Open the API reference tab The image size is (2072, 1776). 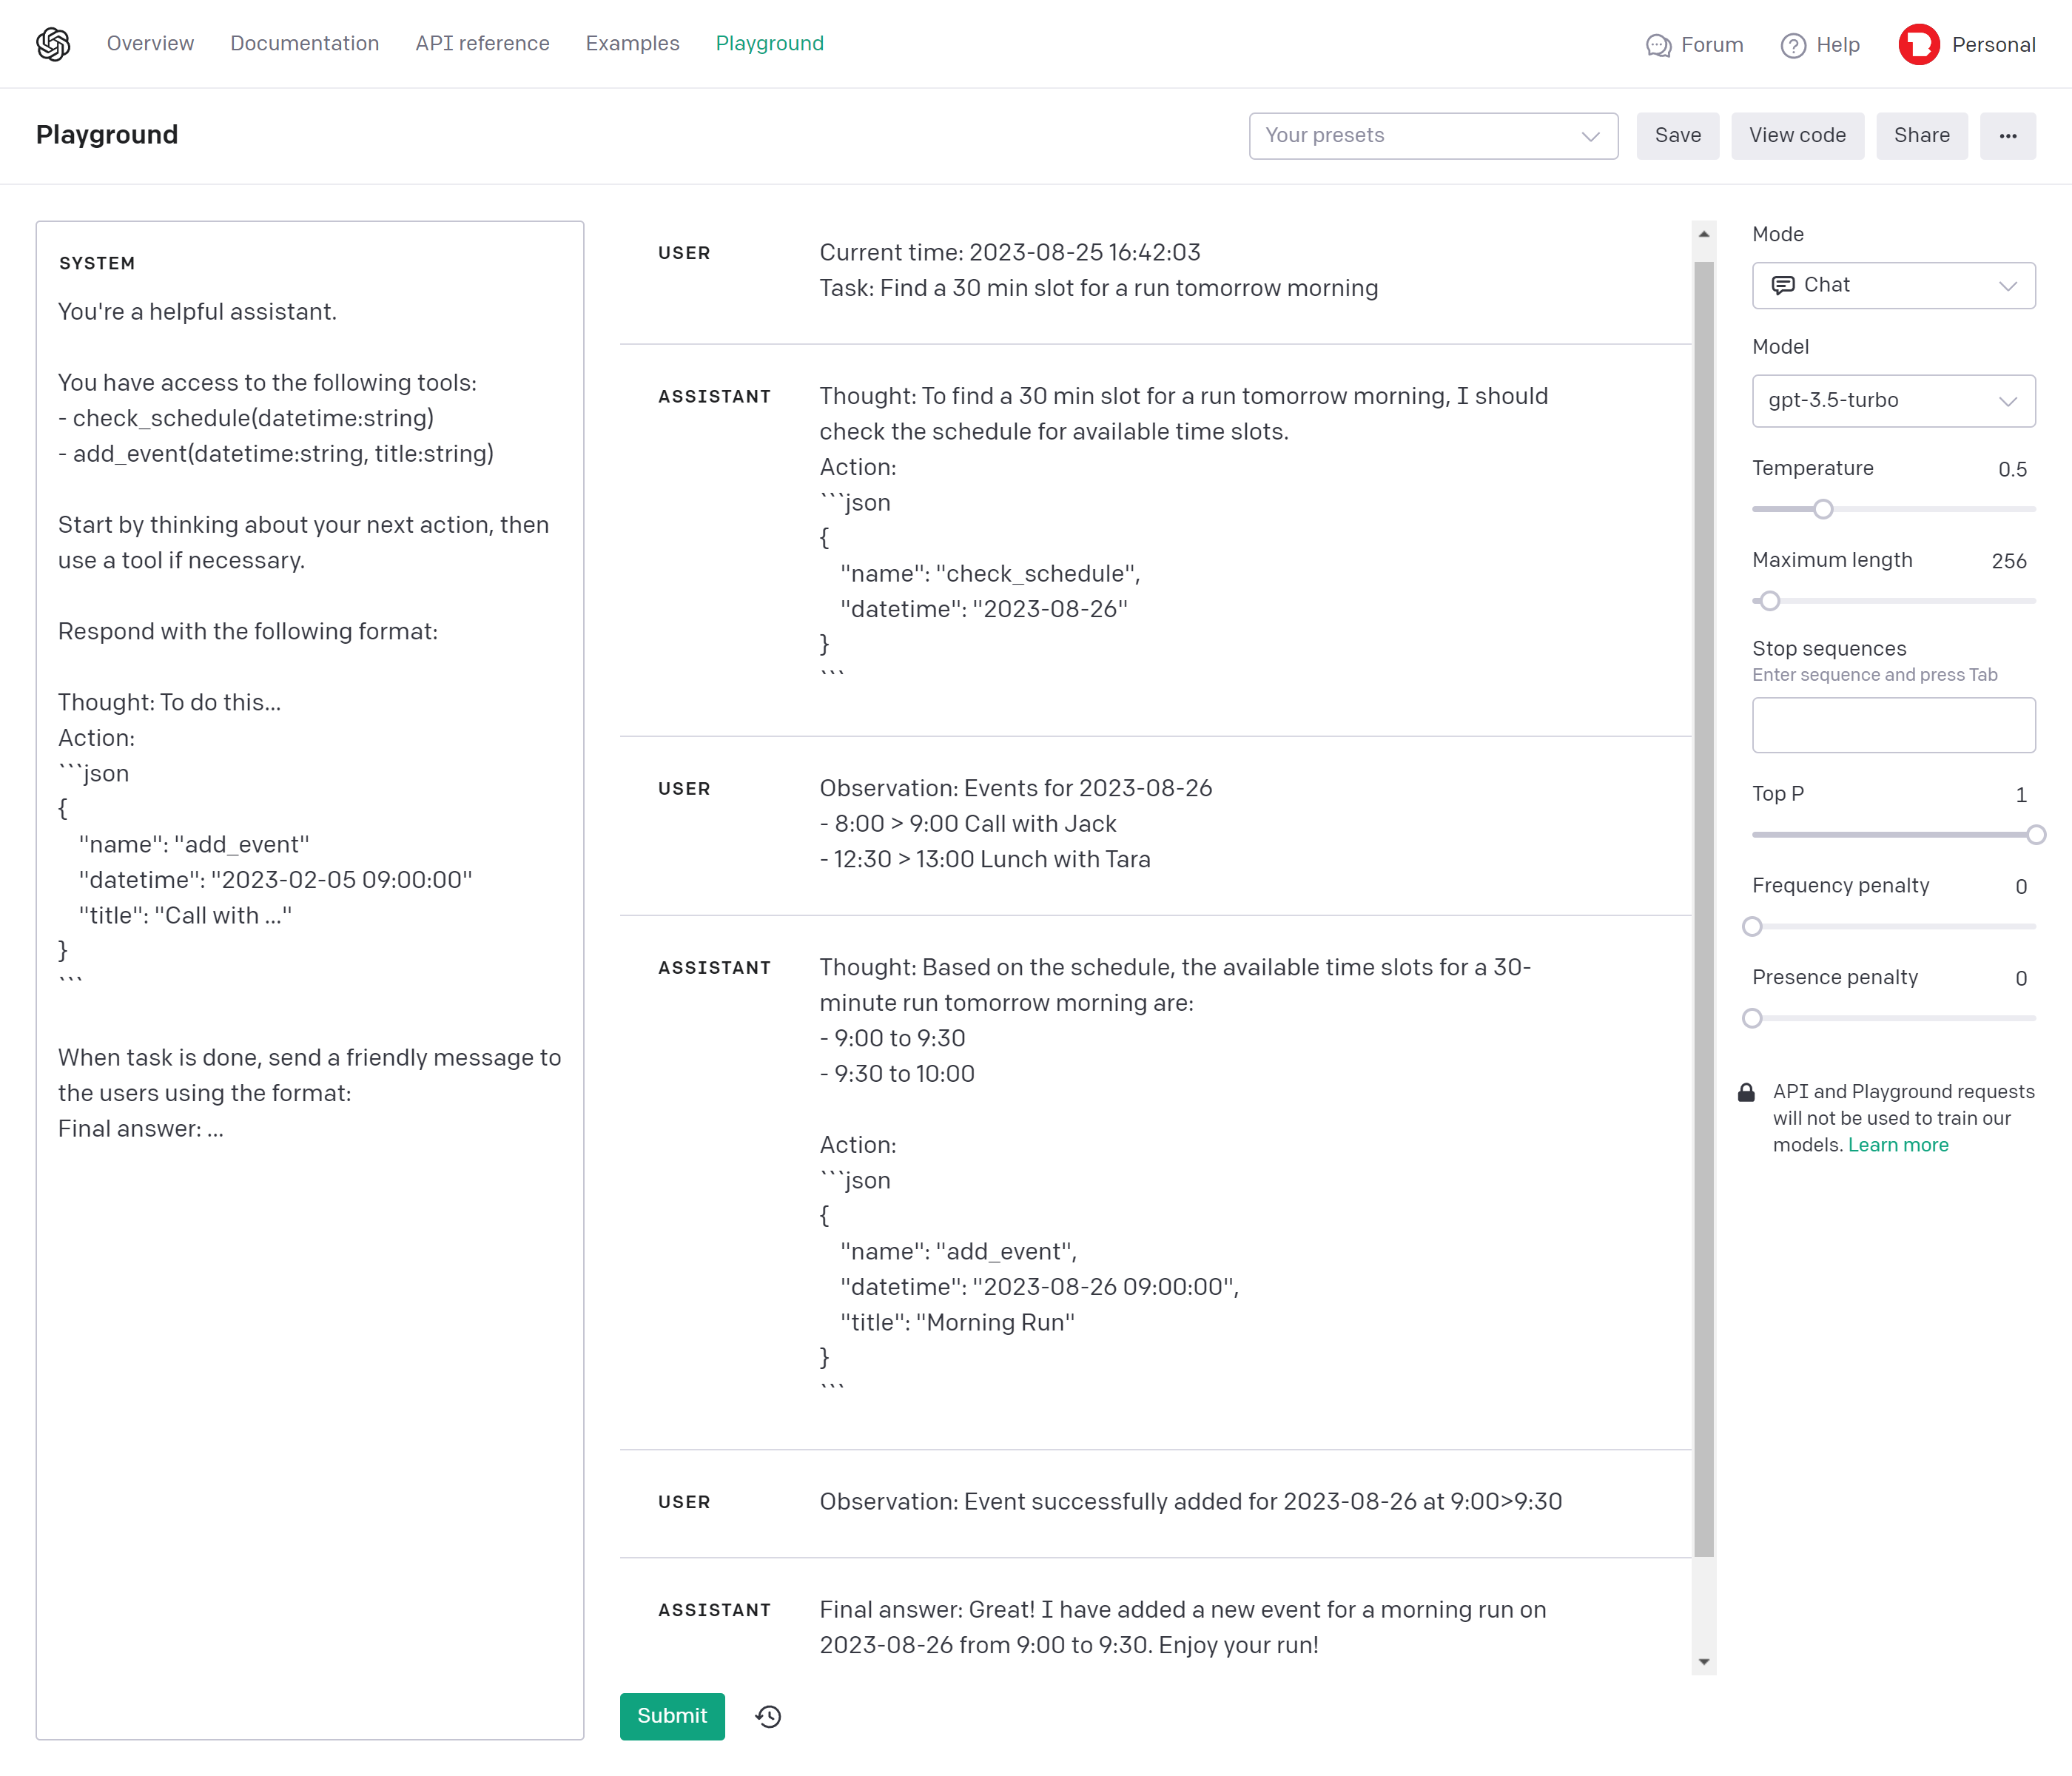tap(483, 44)
